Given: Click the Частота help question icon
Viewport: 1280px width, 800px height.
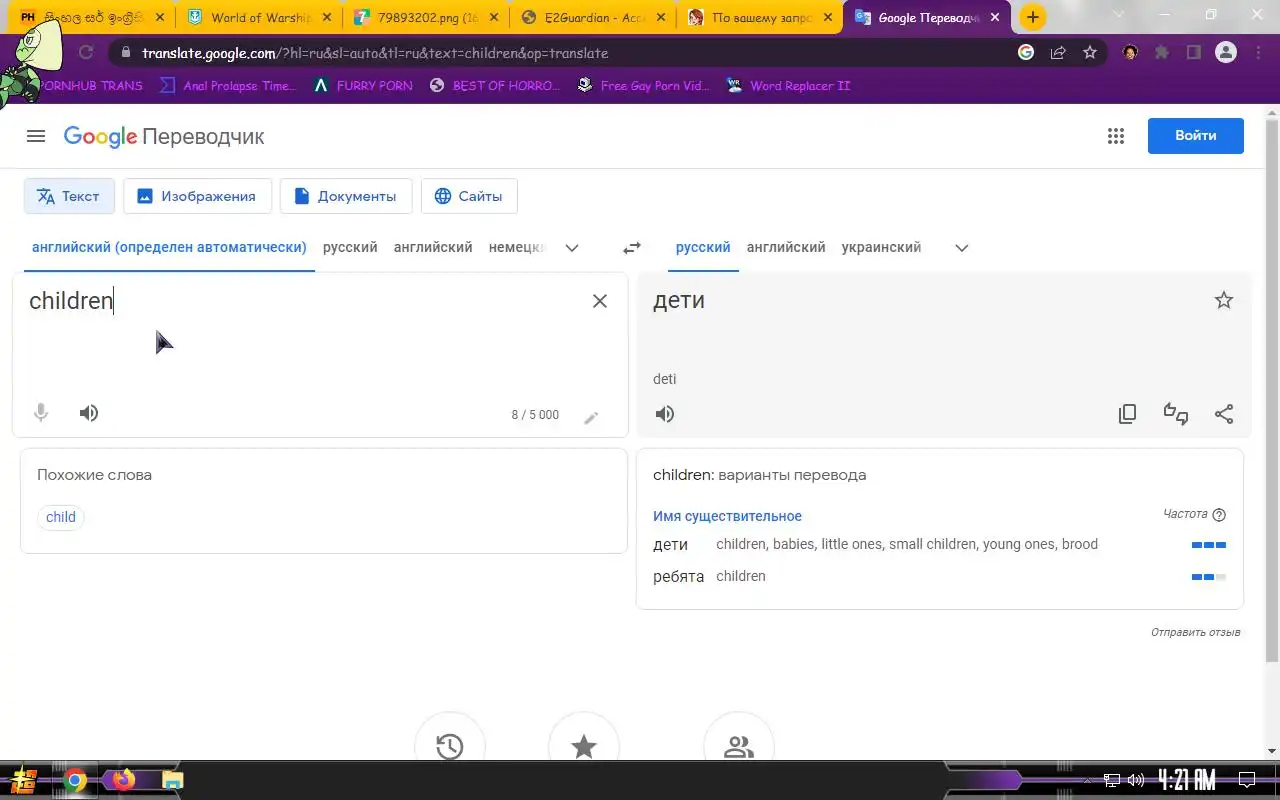Looking at the screenshot, I should pyautogui.click(x=1219, y=515).
